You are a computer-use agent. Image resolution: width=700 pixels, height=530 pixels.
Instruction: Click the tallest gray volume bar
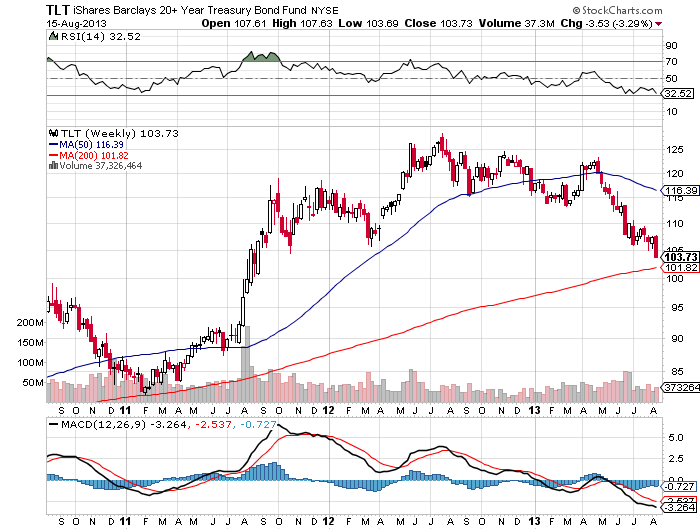(246, 364)
